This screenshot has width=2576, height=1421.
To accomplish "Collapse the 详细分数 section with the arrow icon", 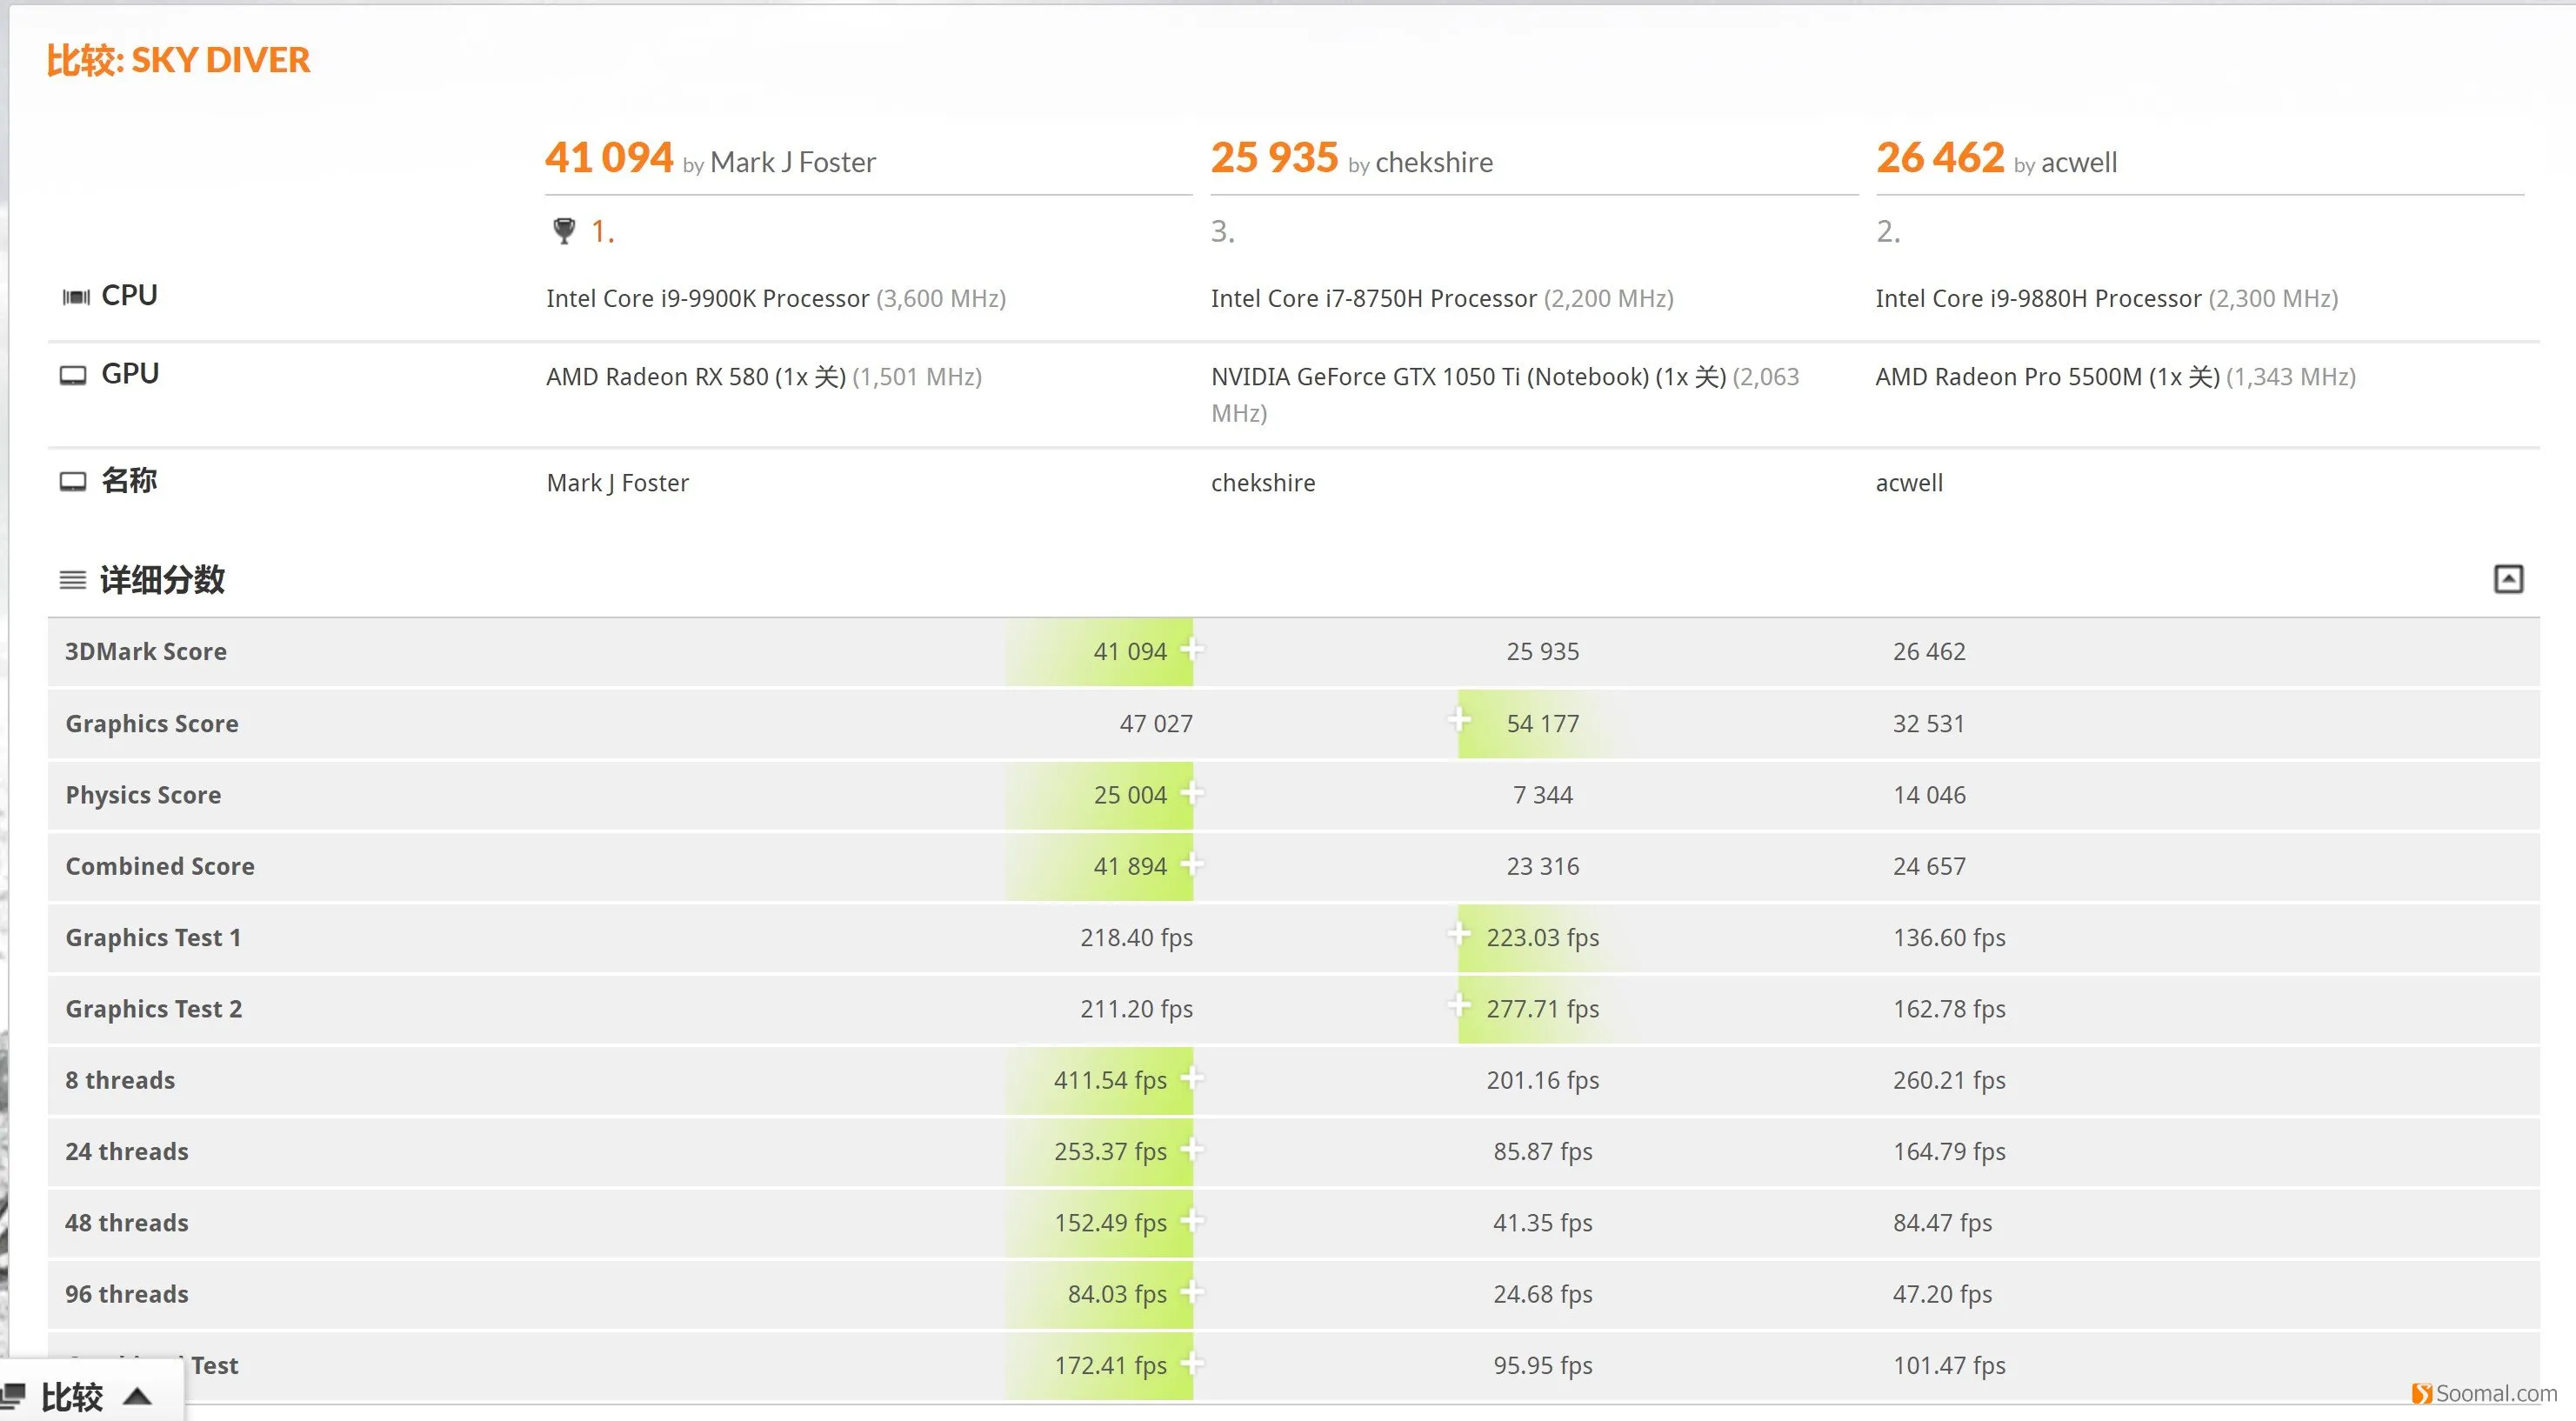I will (x=2508, y=579).
